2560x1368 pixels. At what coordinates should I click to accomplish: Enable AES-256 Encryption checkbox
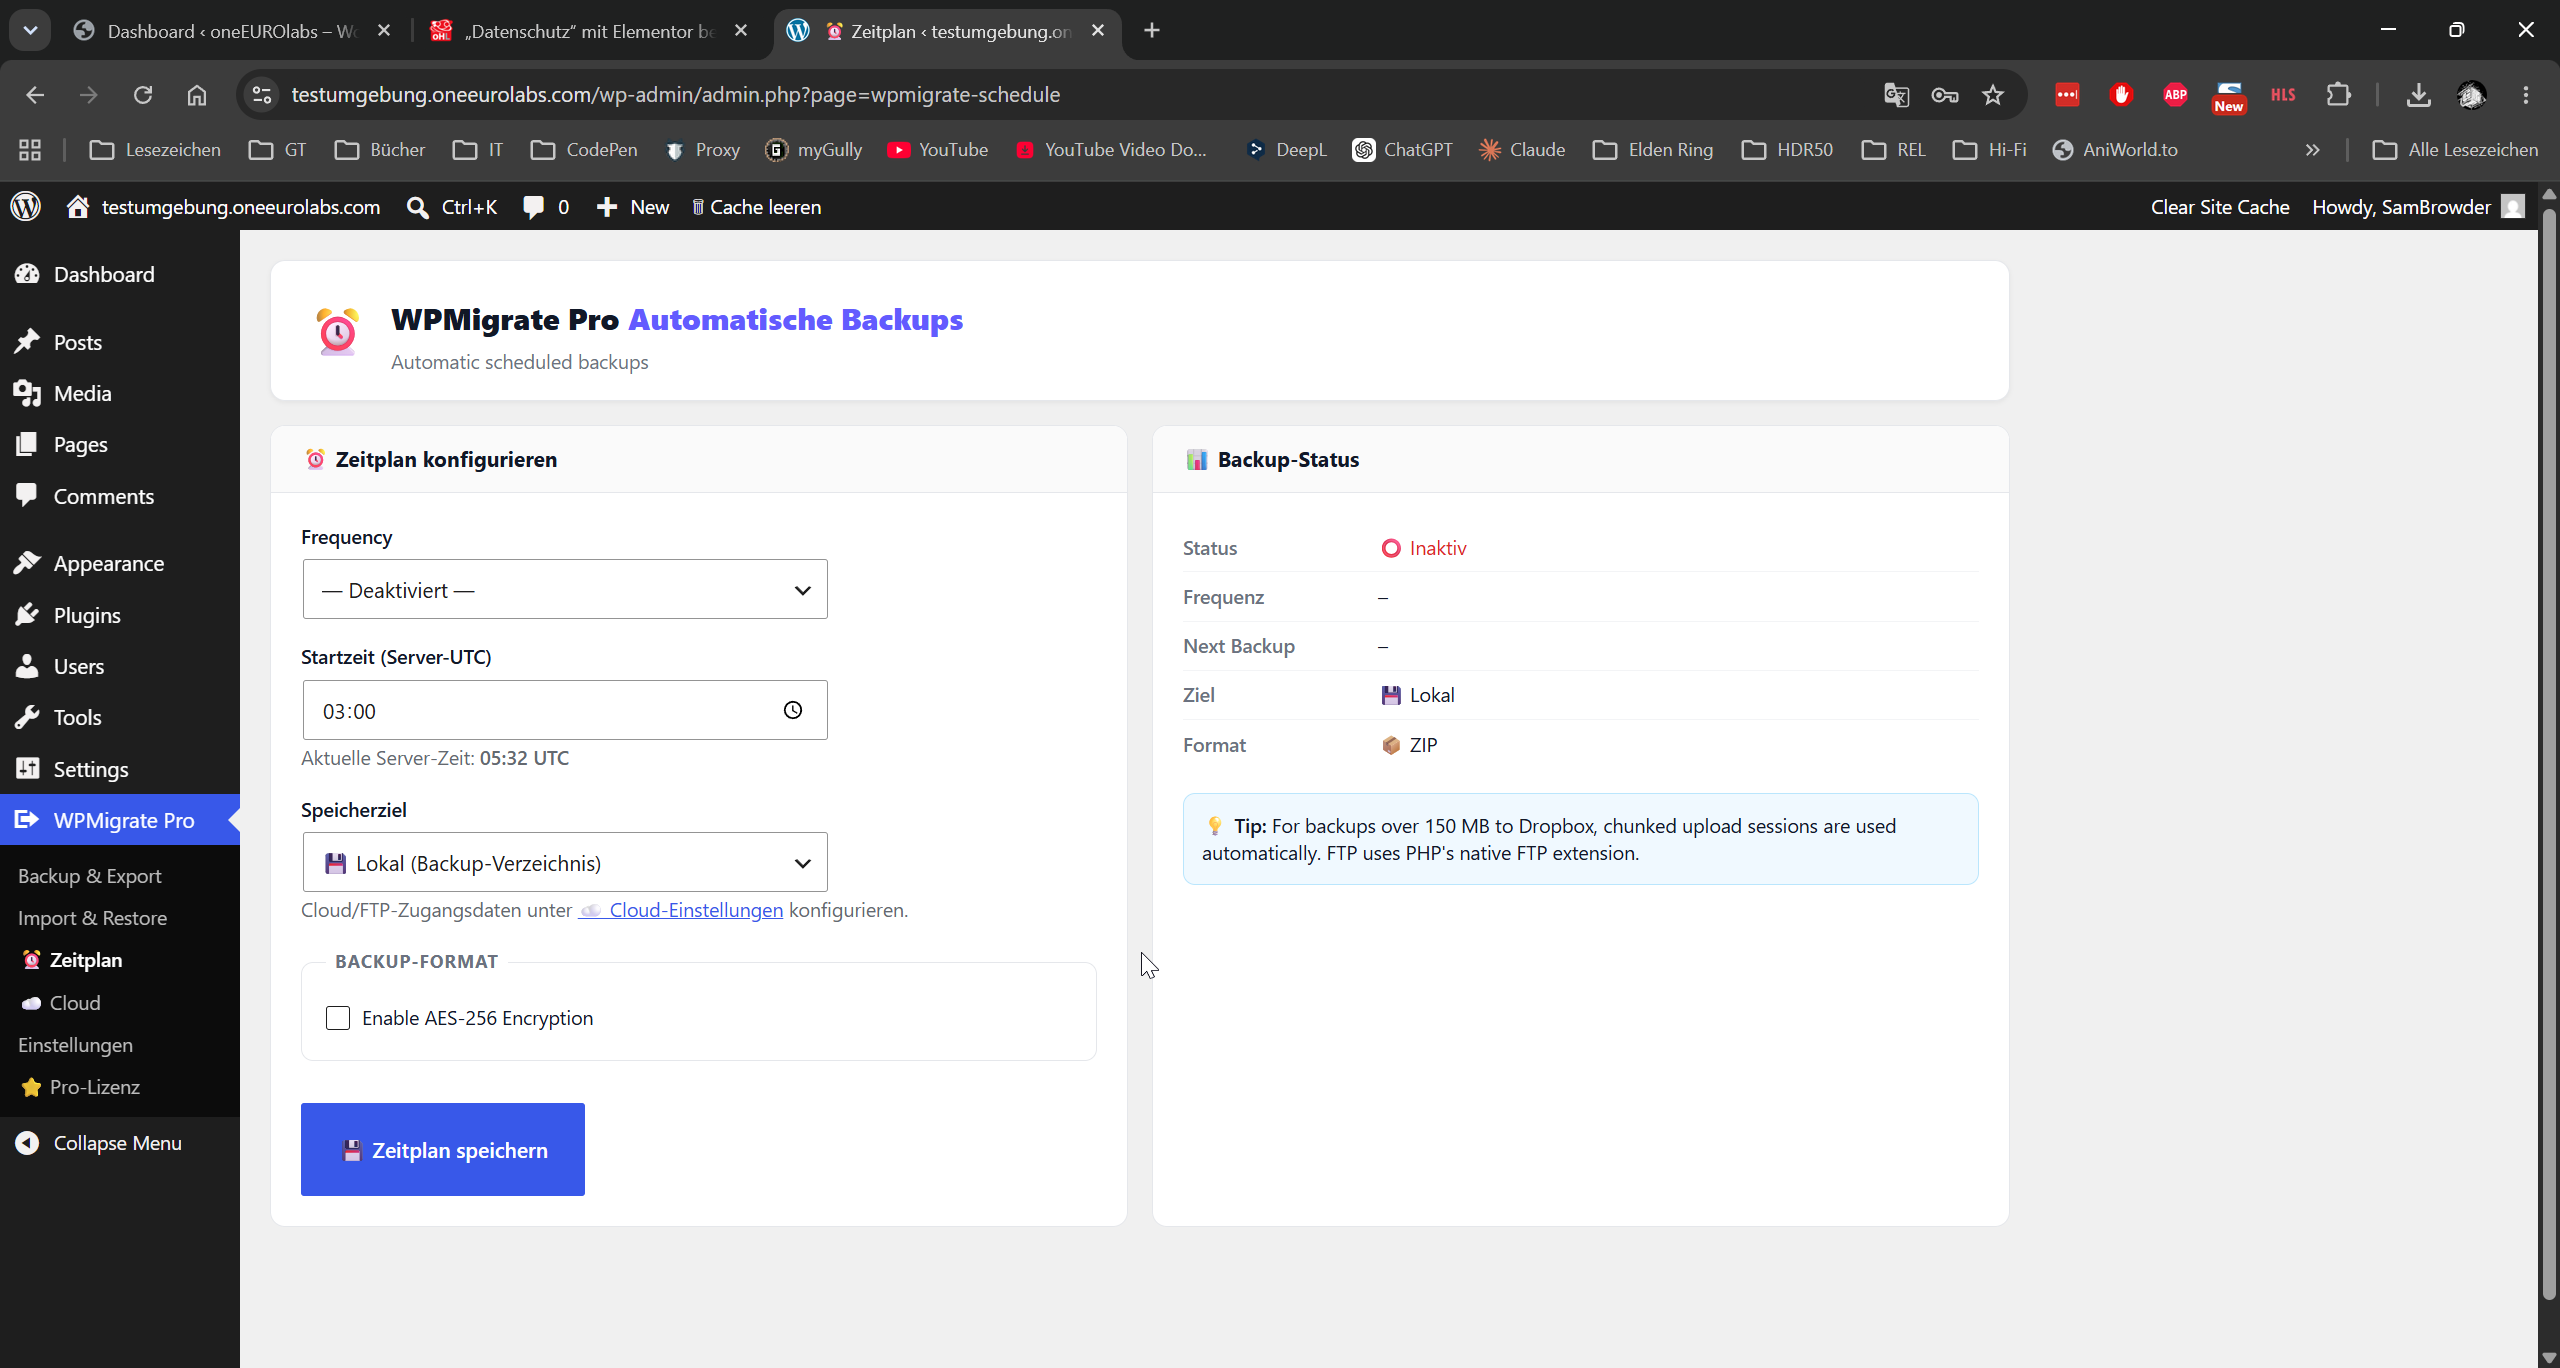(x=338, y=1018)
